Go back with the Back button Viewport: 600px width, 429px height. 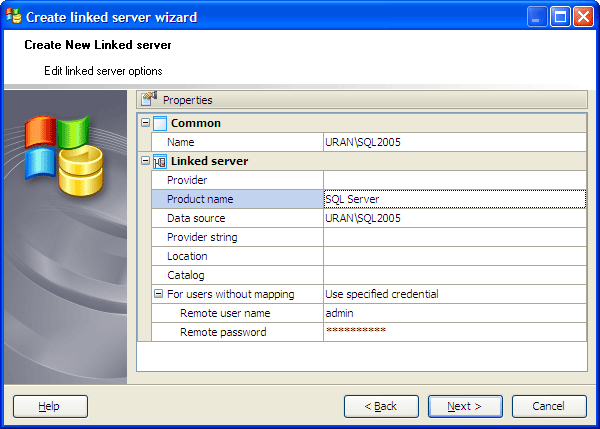381,406
